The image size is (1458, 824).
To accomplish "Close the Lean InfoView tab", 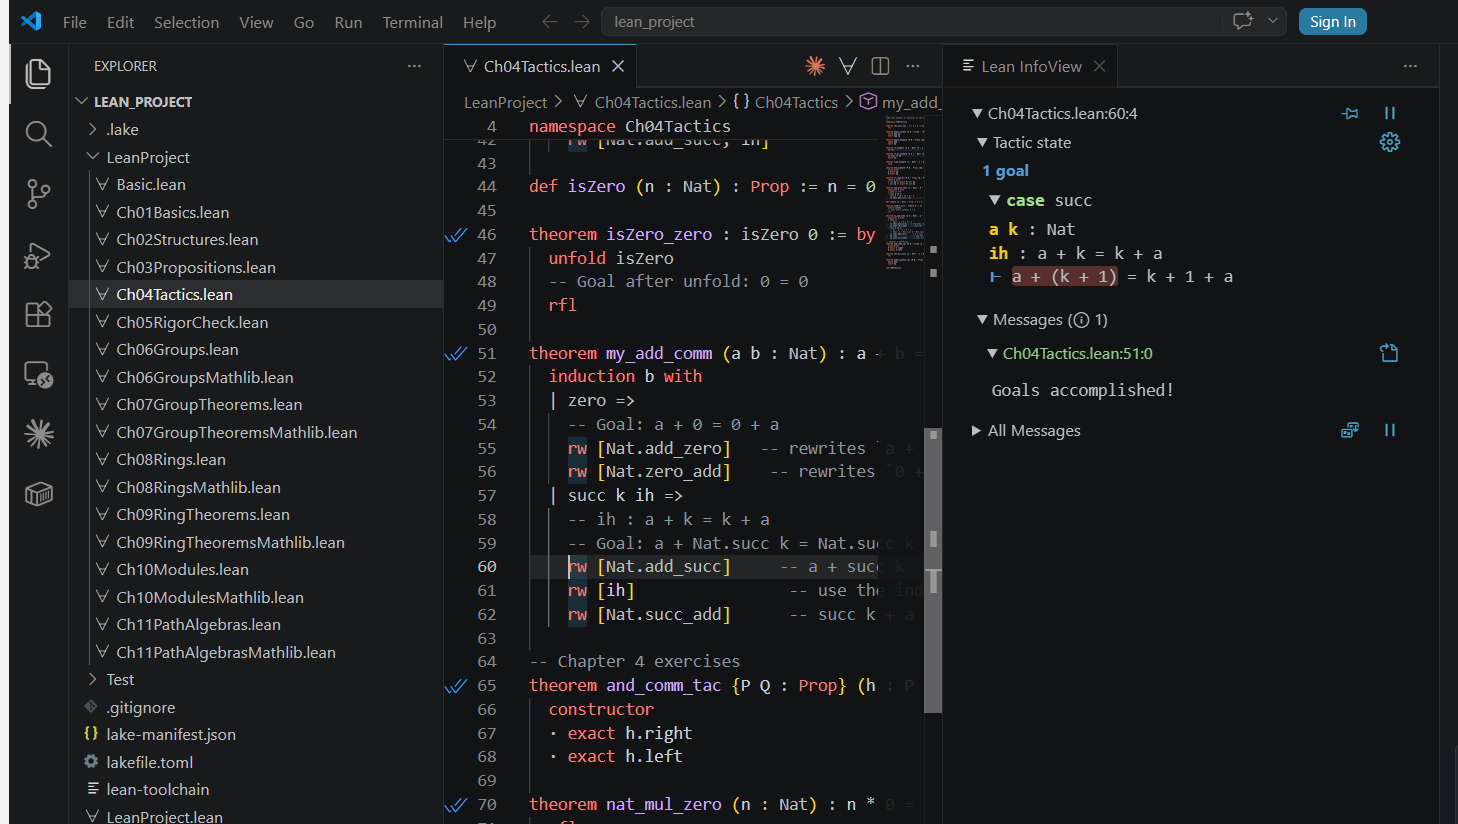I will pos(1099,66).
